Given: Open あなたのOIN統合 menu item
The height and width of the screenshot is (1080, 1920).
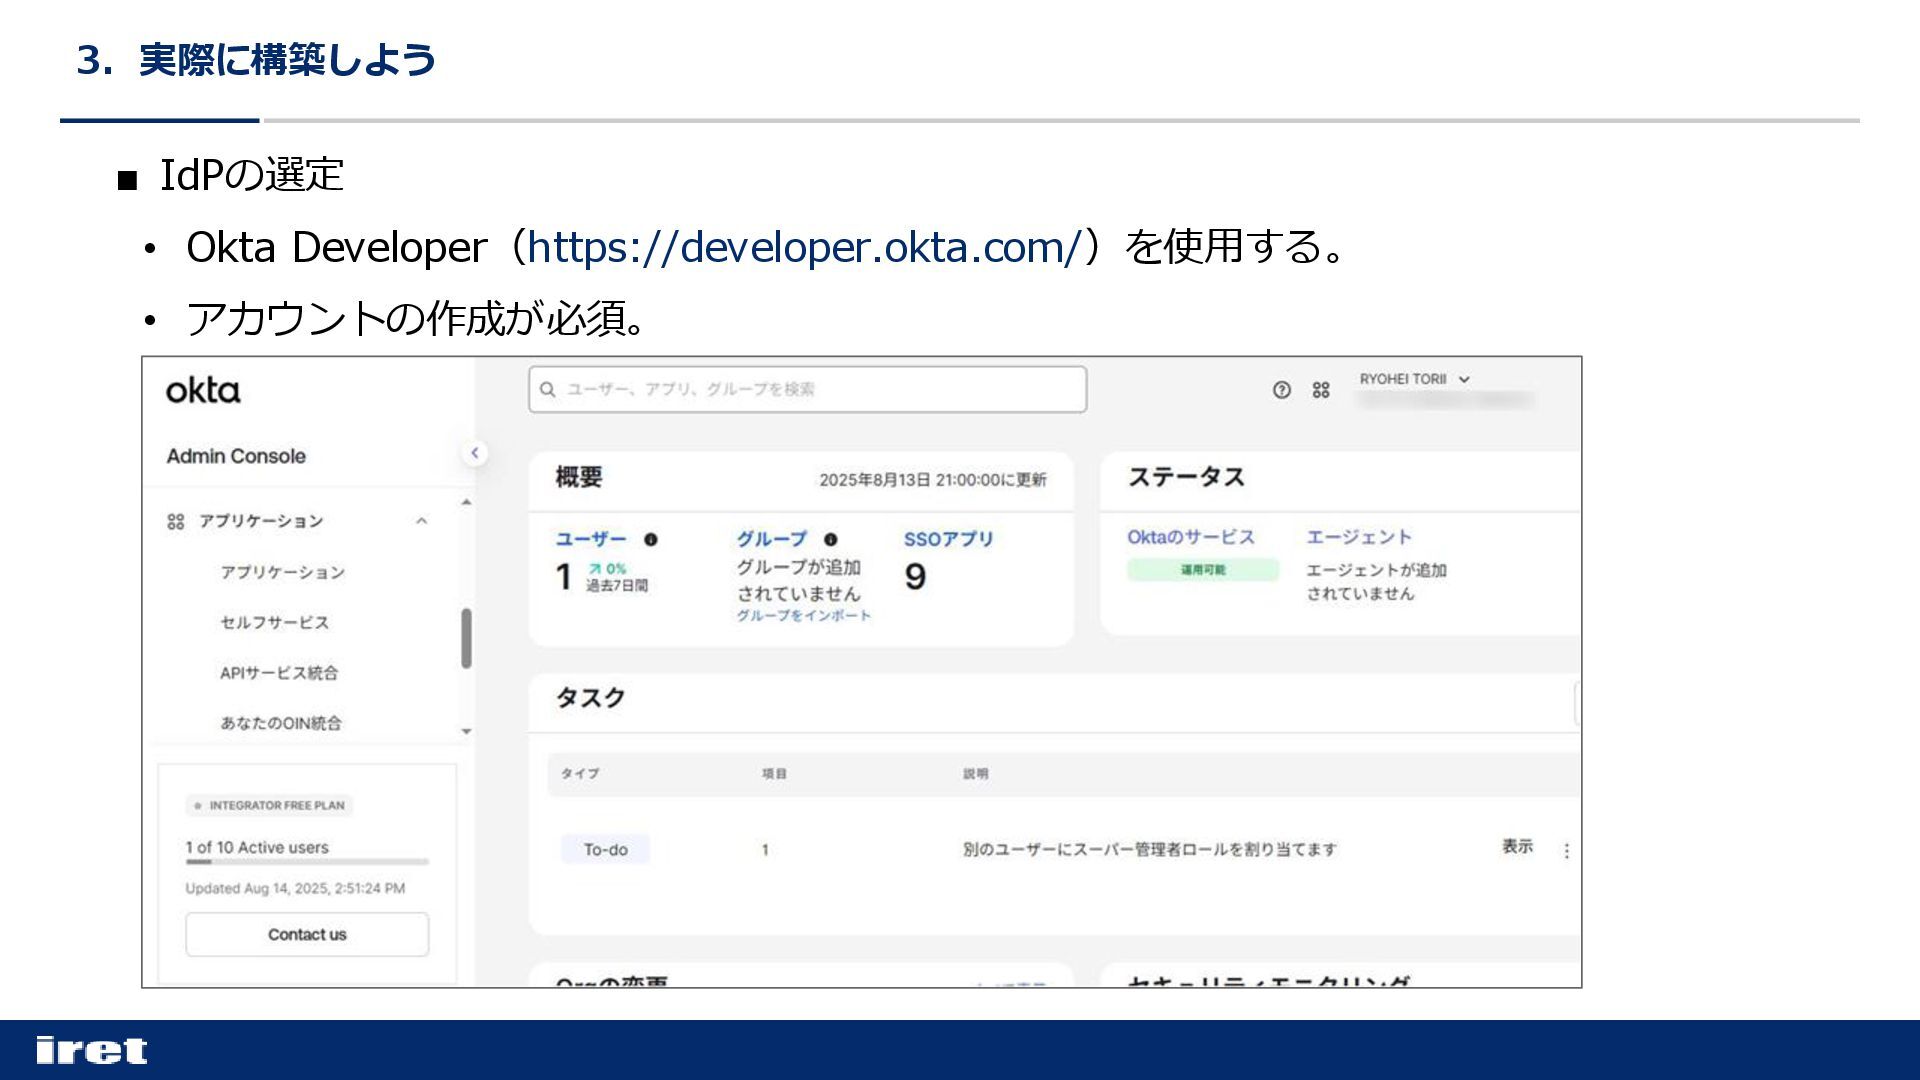Looking at the screenshot, I should 281,723.
